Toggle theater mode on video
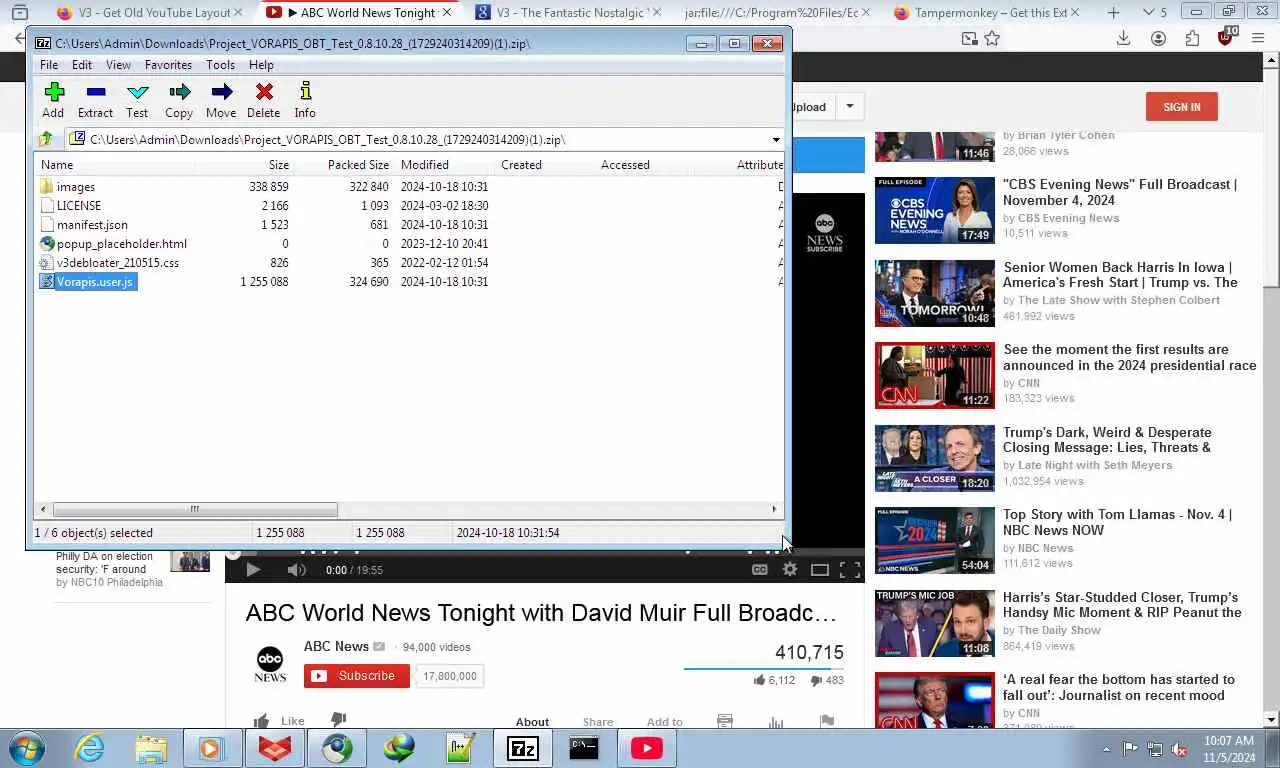The image size is (1280, 768). tap(820, 570)
